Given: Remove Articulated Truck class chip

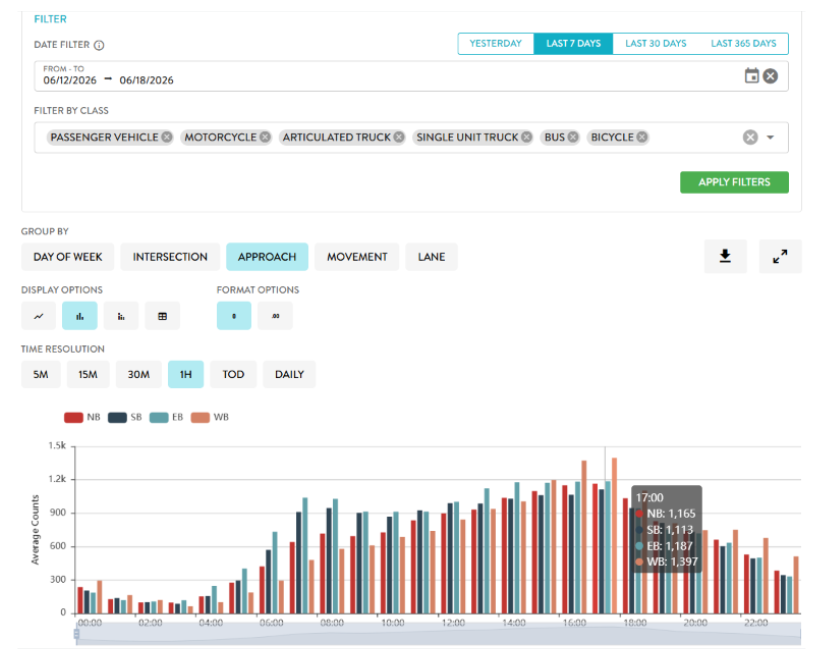Looking at the screenshot, I should pyautogui.click(x=399, y=137).
